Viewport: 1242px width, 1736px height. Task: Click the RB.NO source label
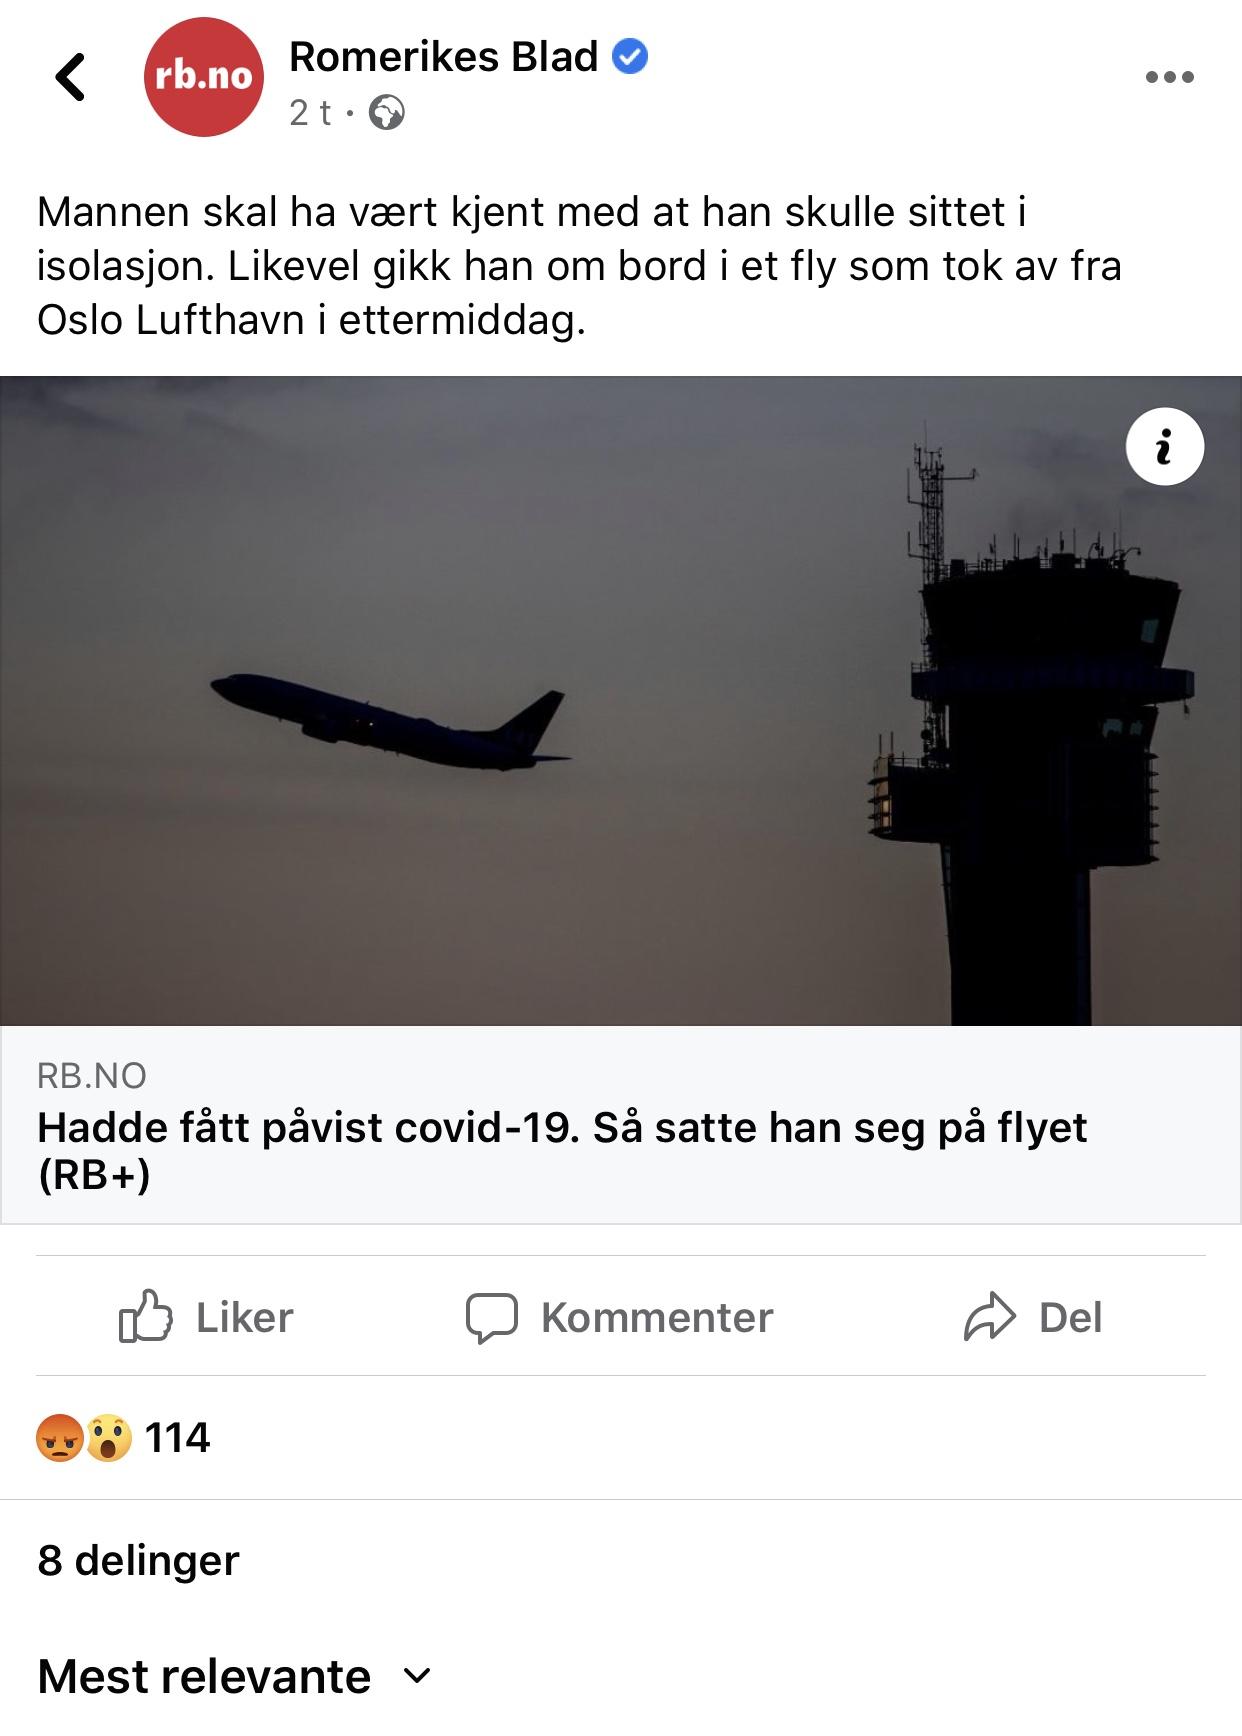[x=92, y=1076]
